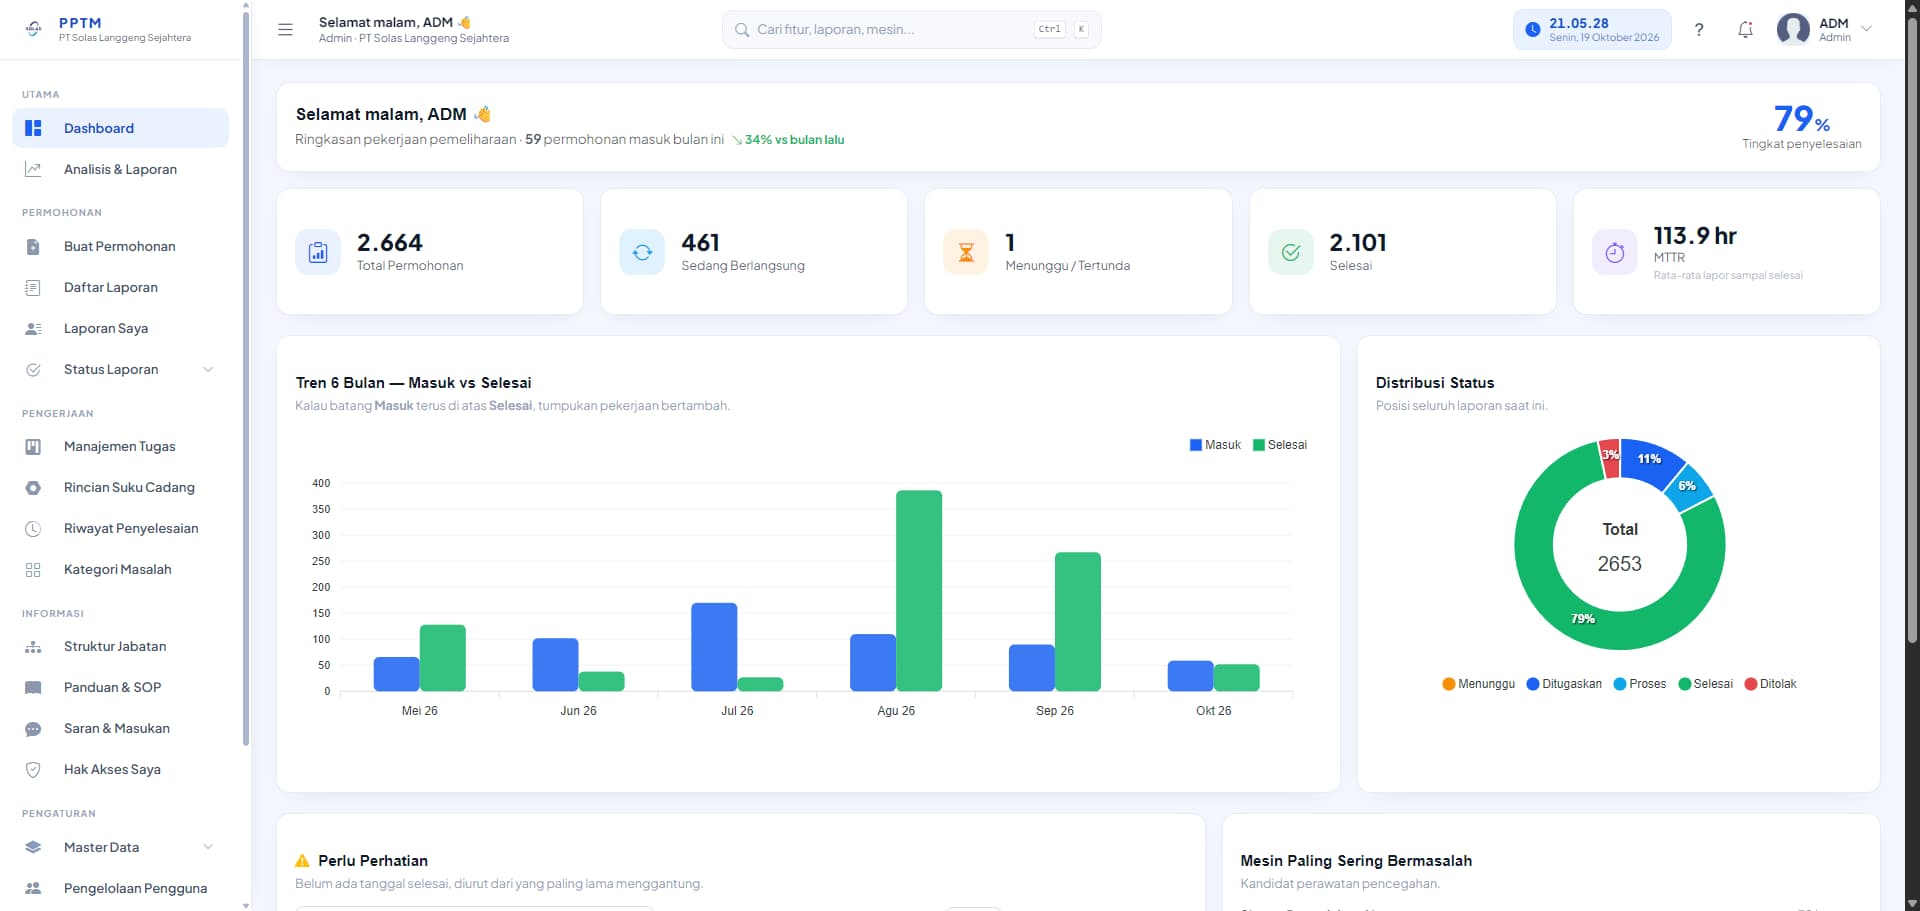This screenshot has height=911, width=1920.
Task: Click the Hak Akses Saya shield icon
Action: click(x=33, y=769)
